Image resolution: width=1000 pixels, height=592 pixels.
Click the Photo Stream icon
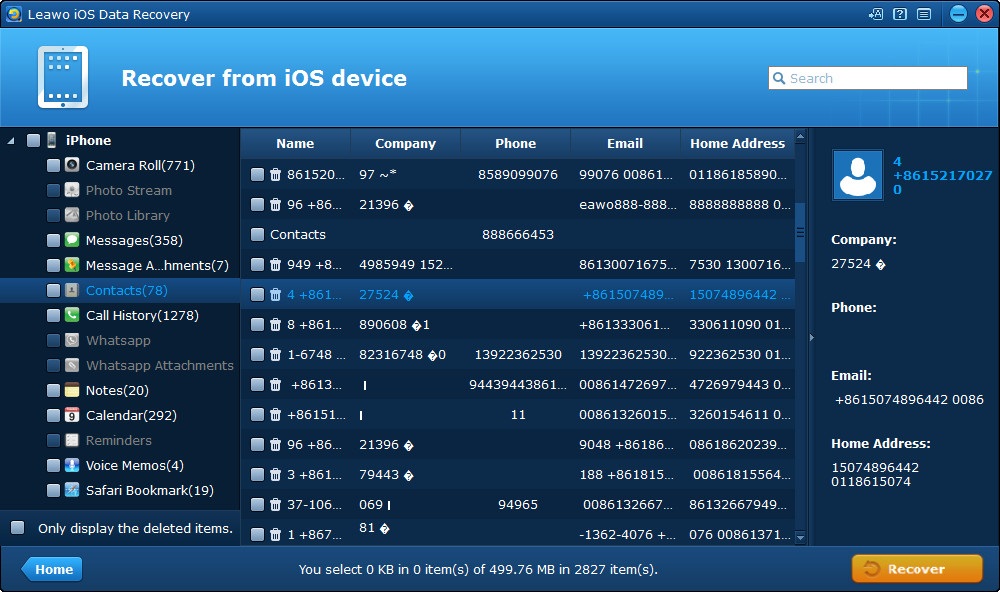coord(72,190)
